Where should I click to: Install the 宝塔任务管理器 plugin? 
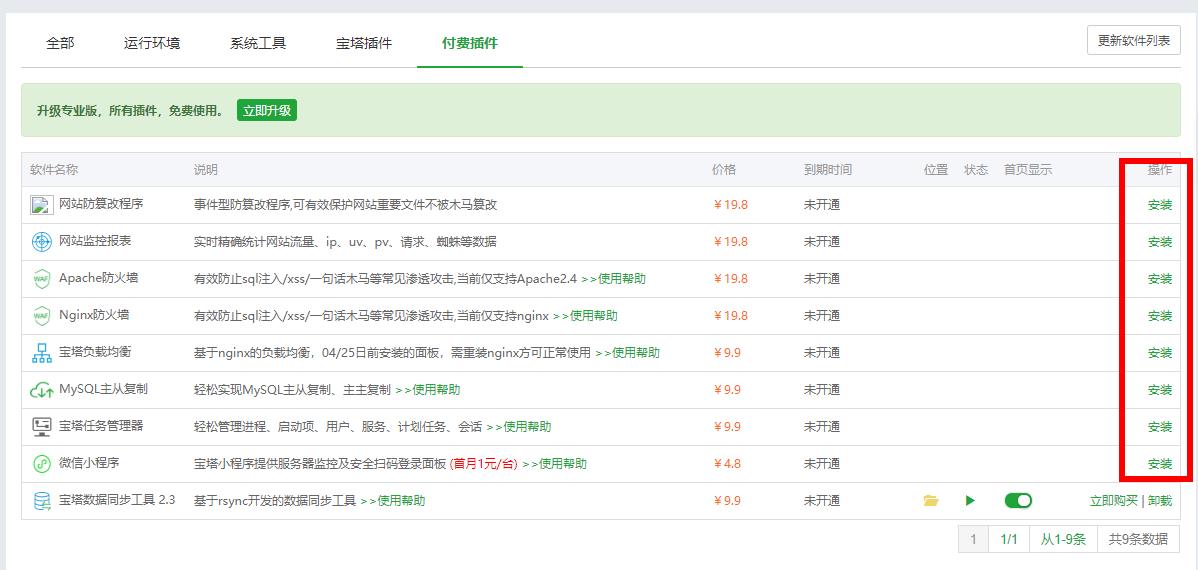pyautogui.click(x=1160, y=426)
